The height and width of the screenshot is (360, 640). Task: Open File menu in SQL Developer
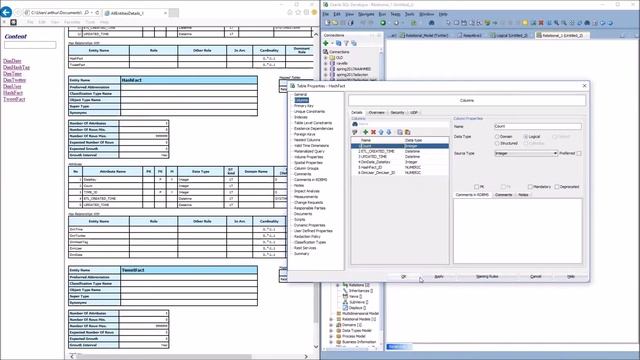pos(326,14)
